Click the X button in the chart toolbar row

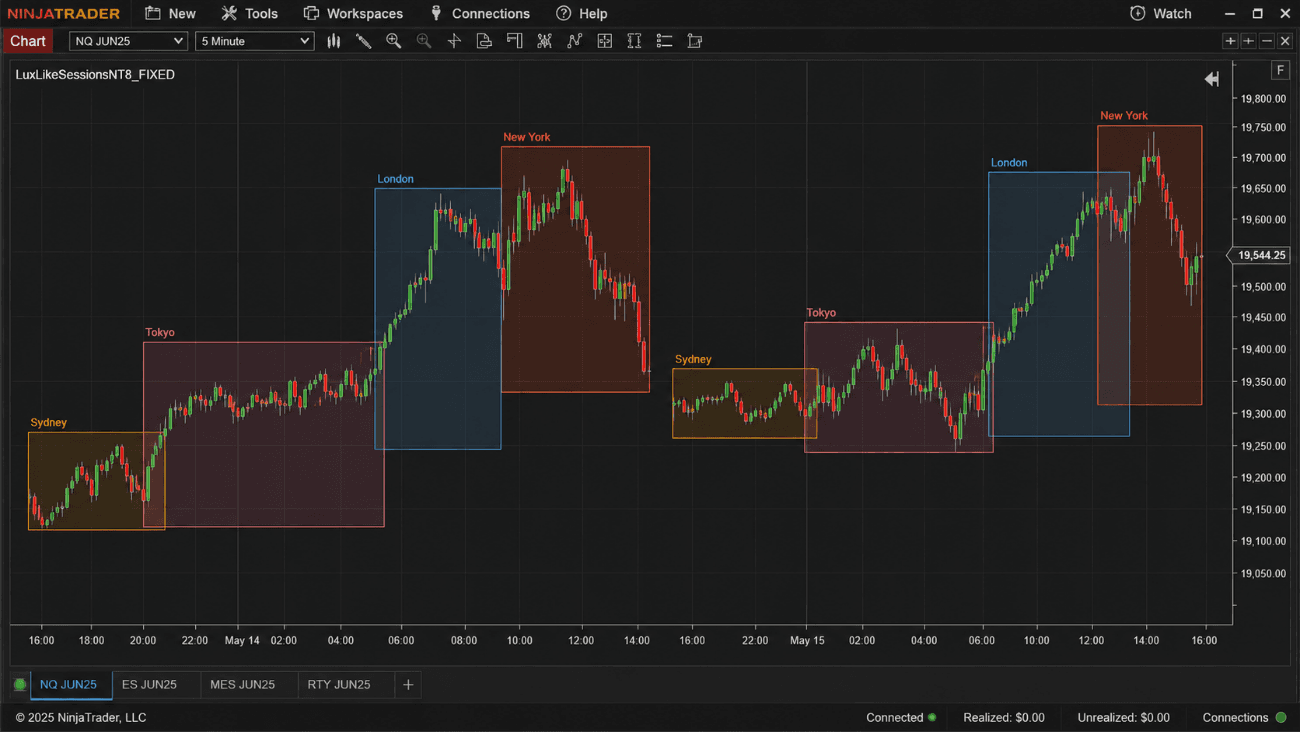click(x=1285, y=41)
